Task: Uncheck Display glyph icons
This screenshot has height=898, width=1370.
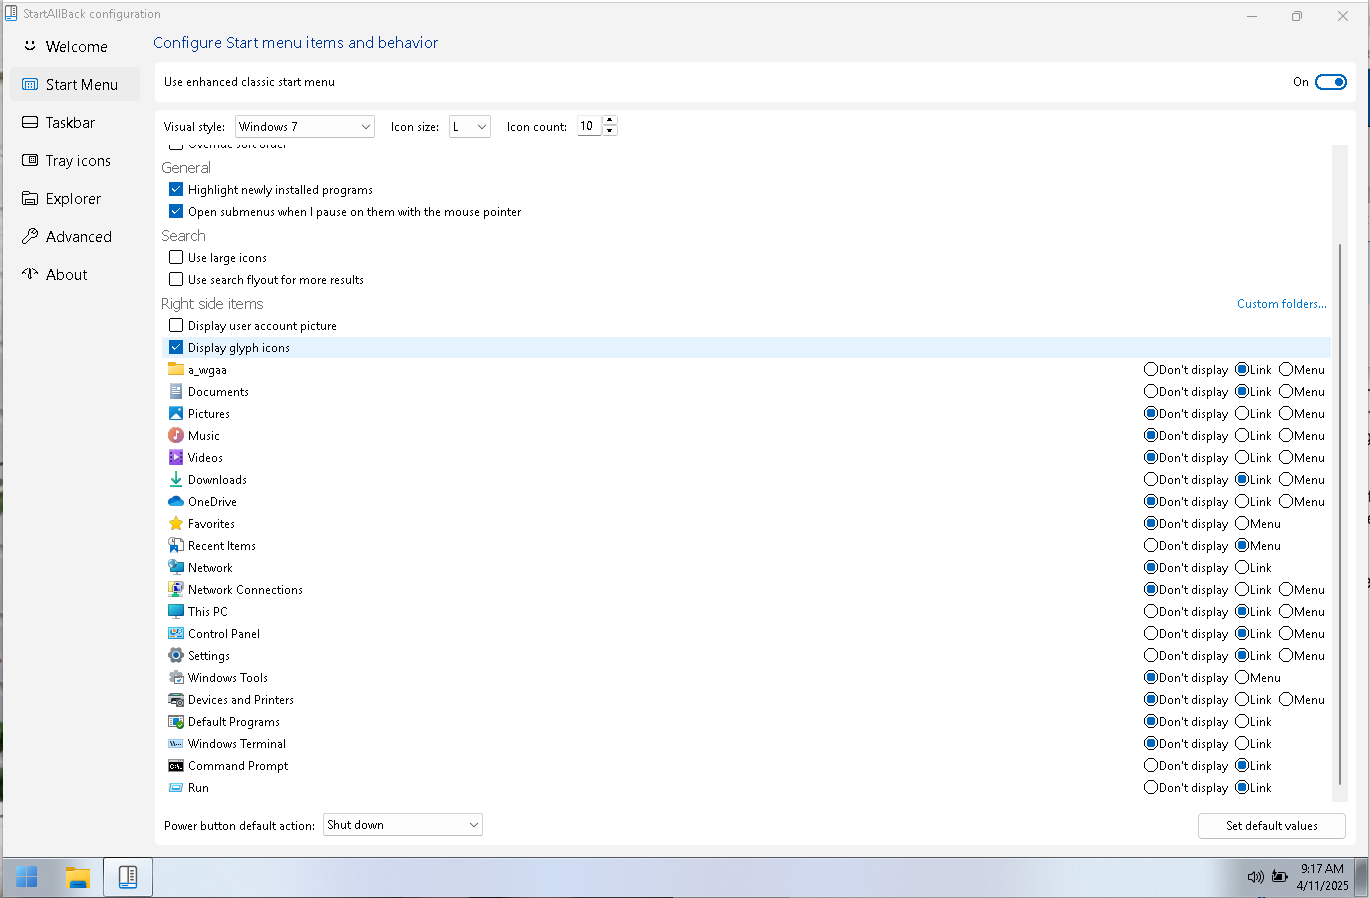Action: (176, 347)
